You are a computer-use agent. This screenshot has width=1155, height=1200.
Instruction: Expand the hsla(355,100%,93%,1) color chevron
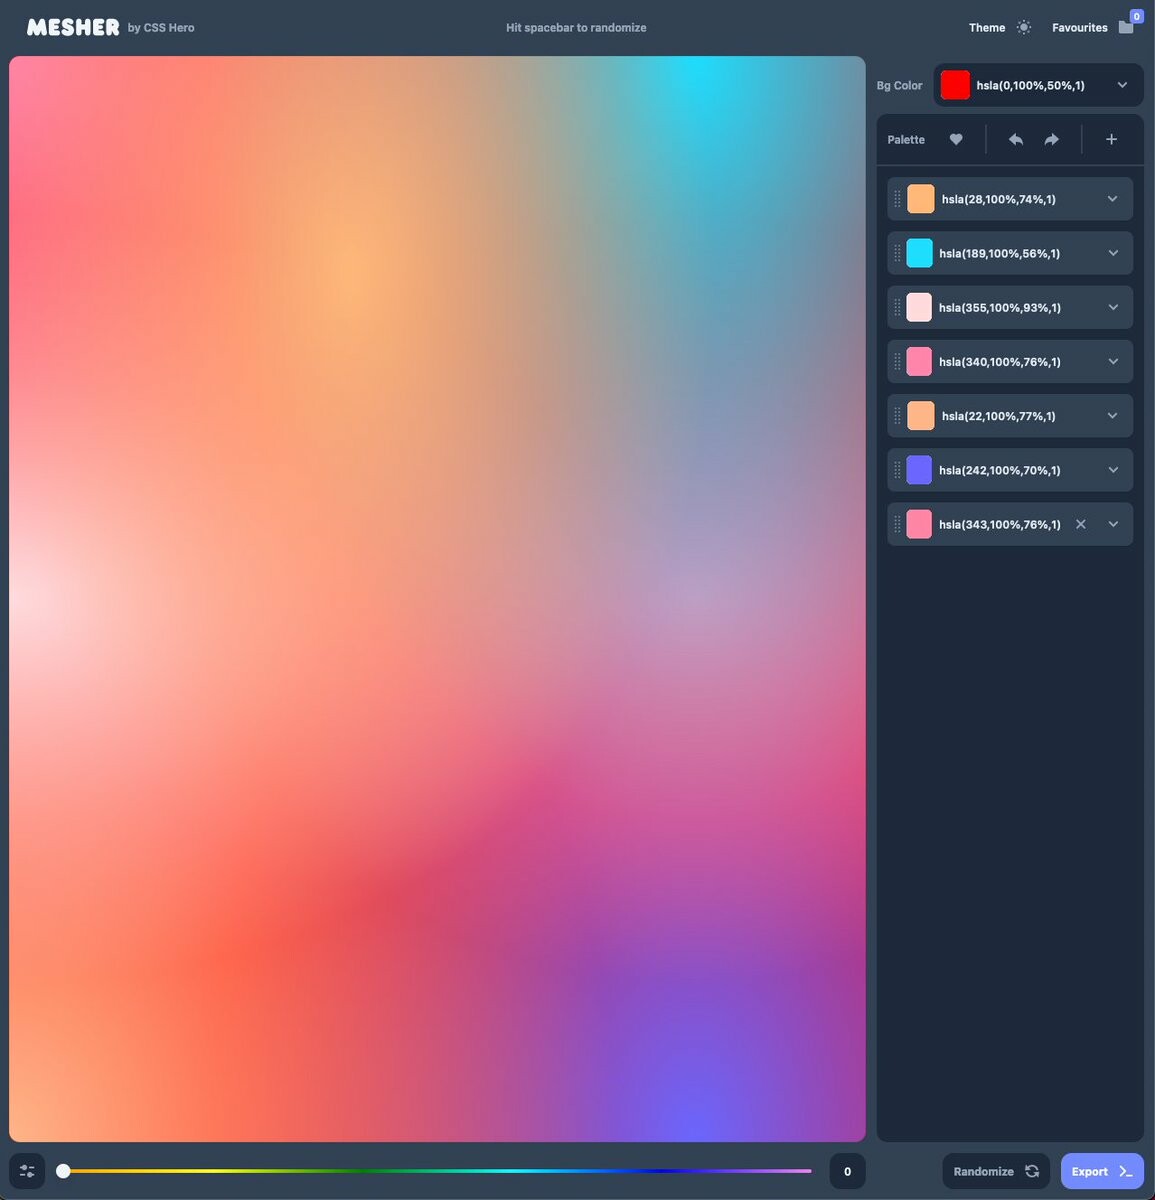click(x=1113, y=307)
